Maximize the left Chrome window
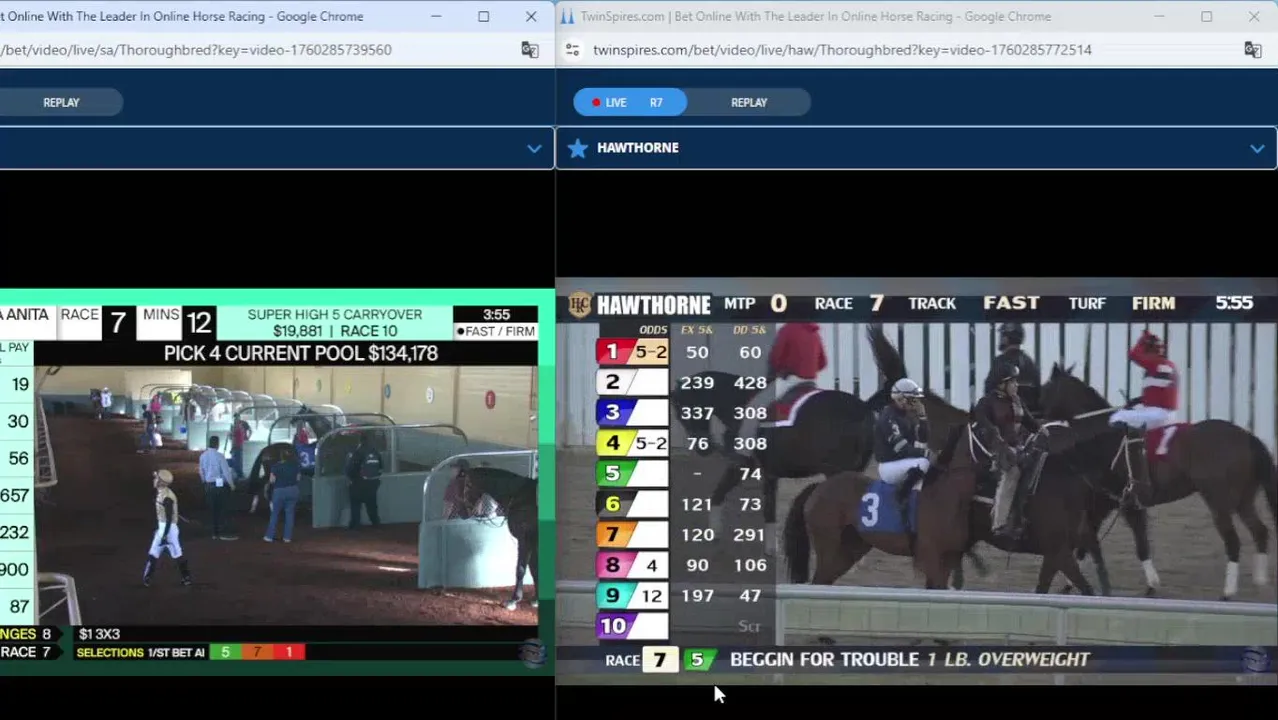 click(484, 16)
